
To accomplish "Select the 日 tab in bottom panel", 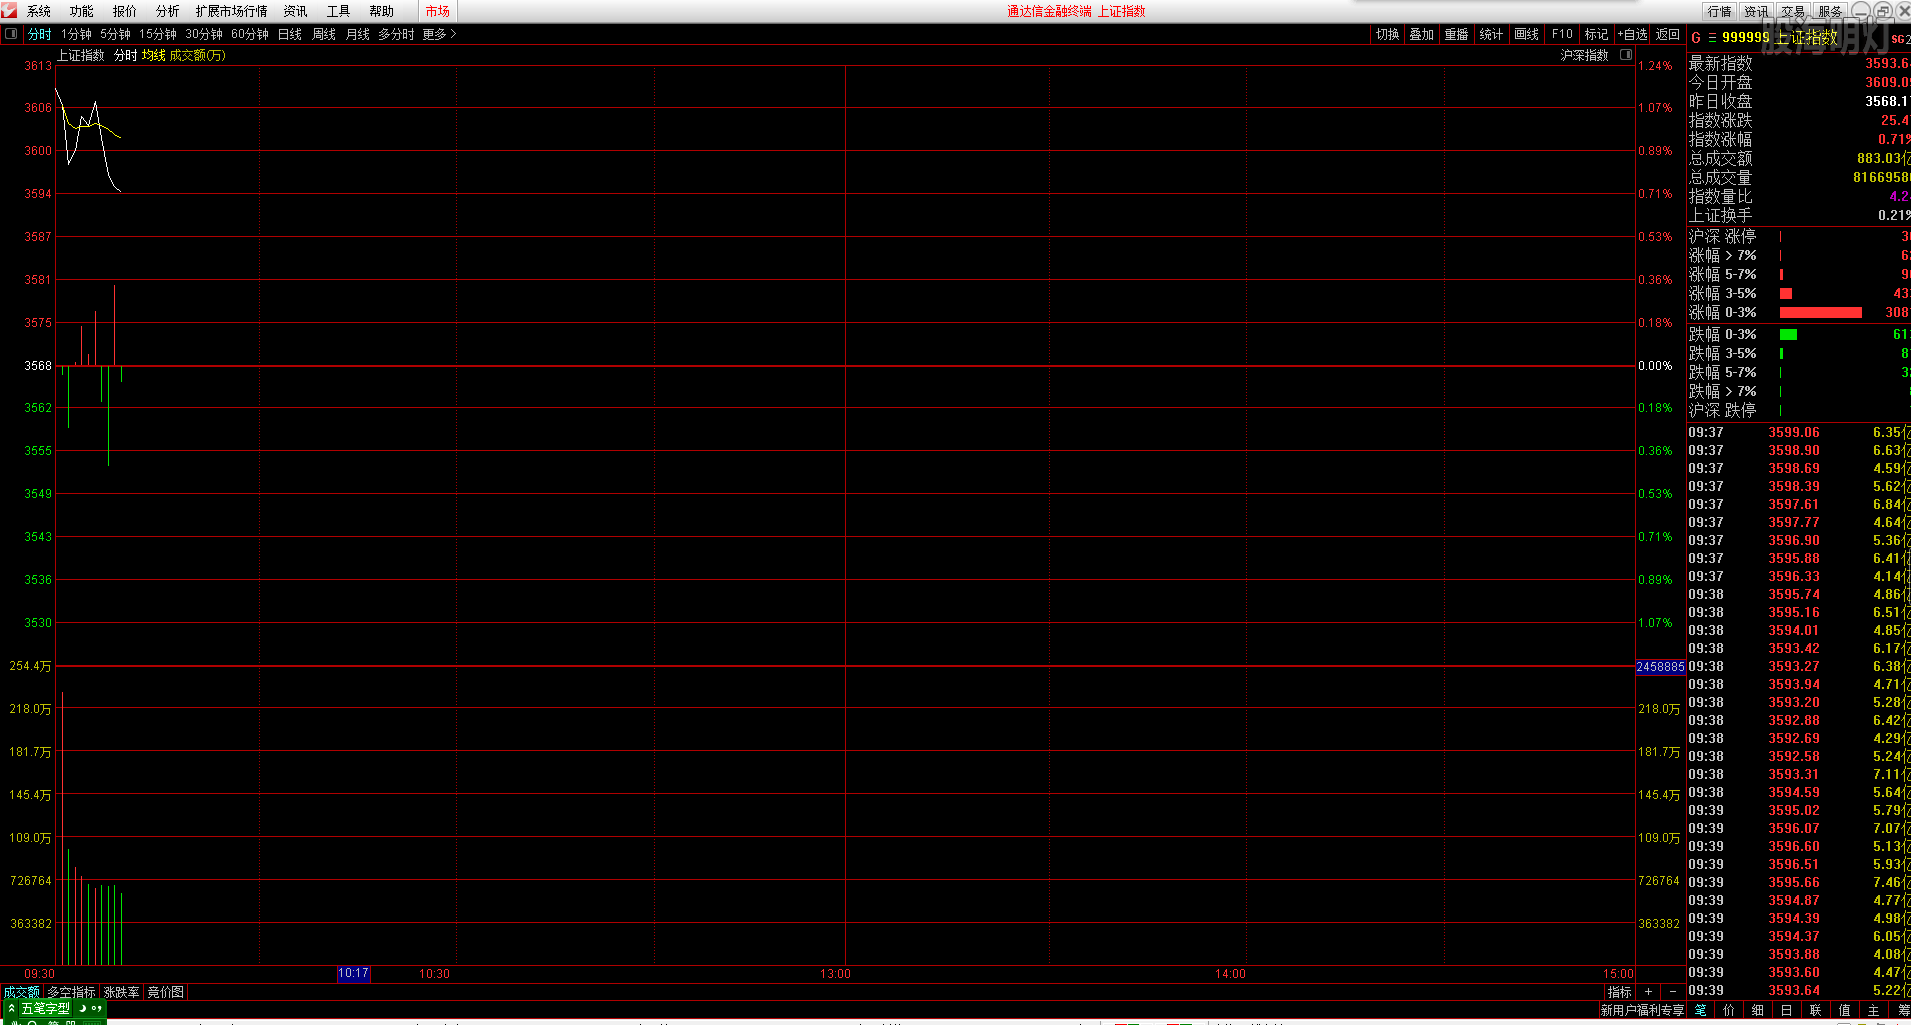I will point(1786,1010).
